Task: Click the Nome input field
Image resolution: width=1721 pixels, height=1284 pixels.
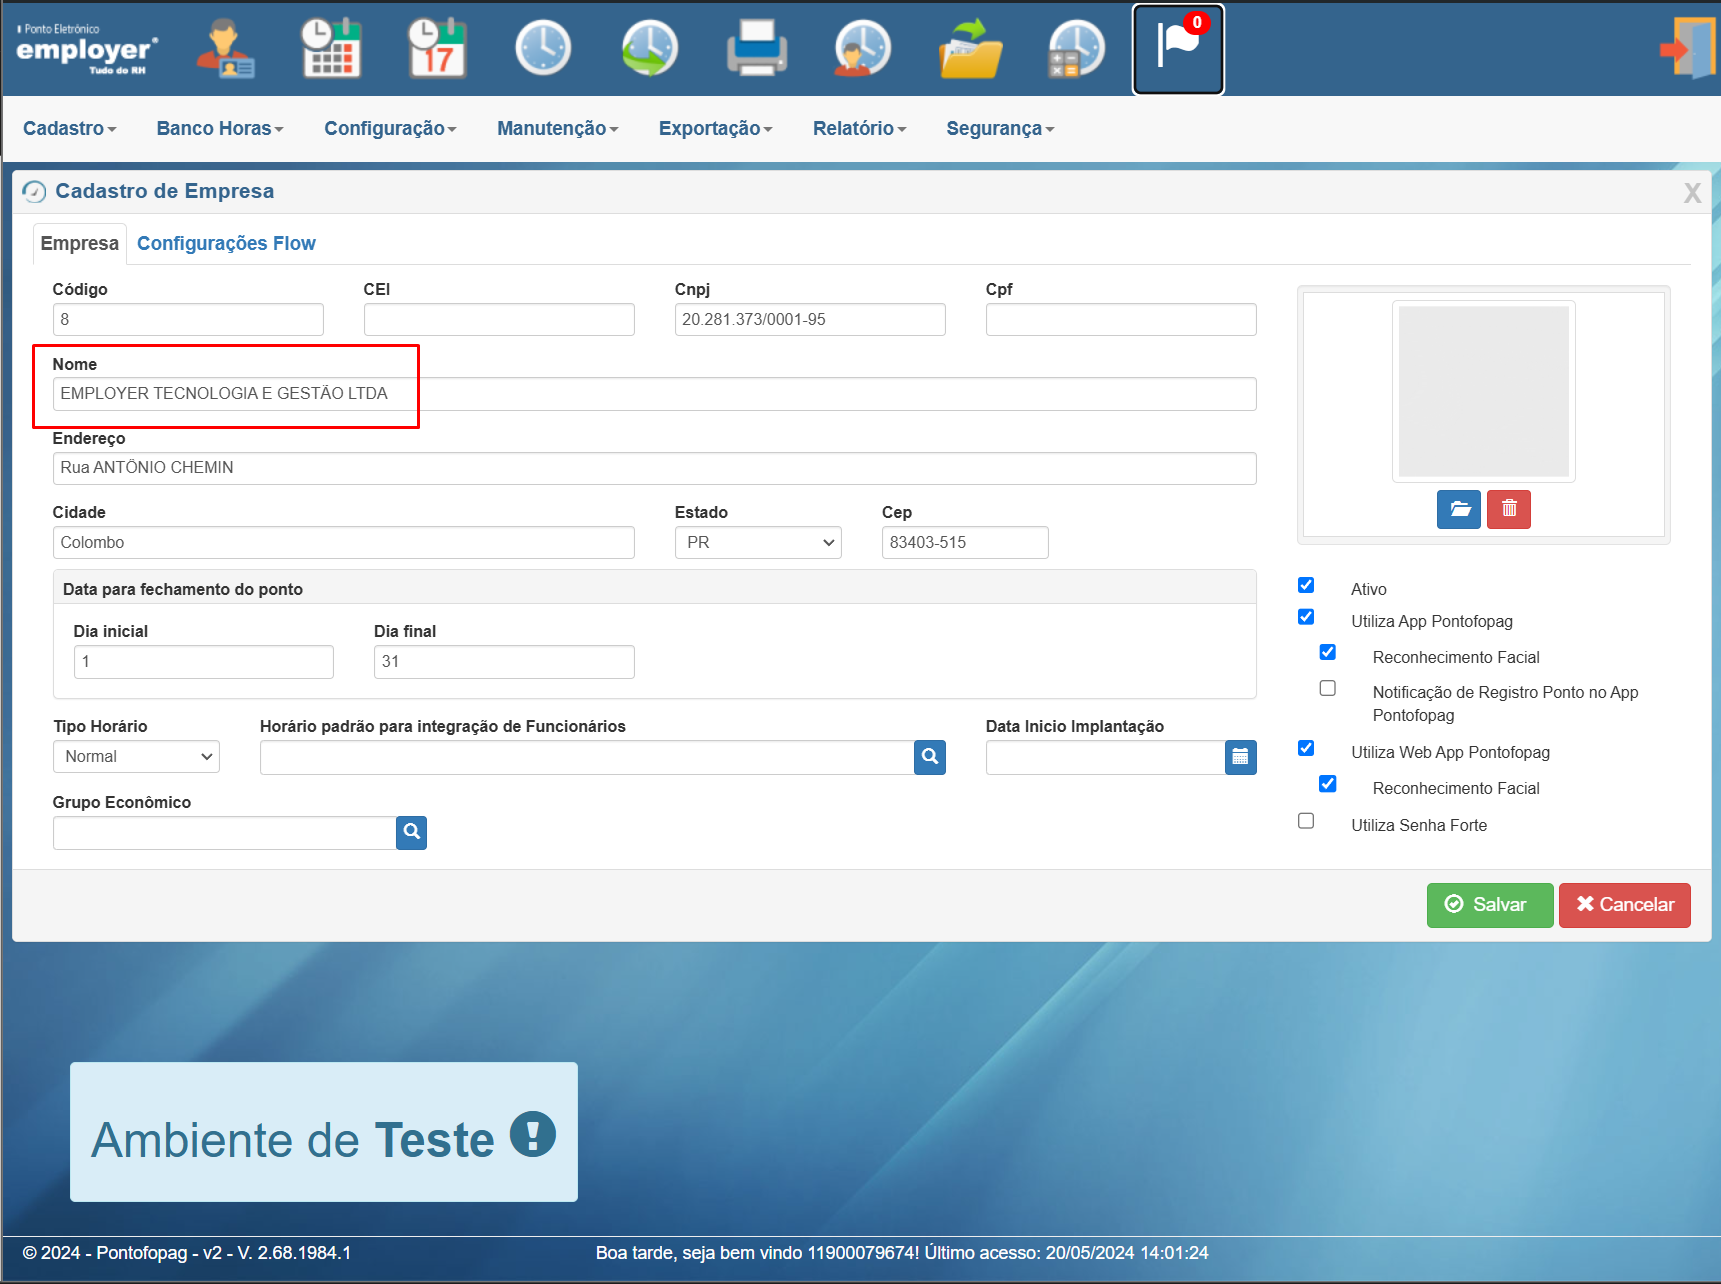Action: (655, 394)
